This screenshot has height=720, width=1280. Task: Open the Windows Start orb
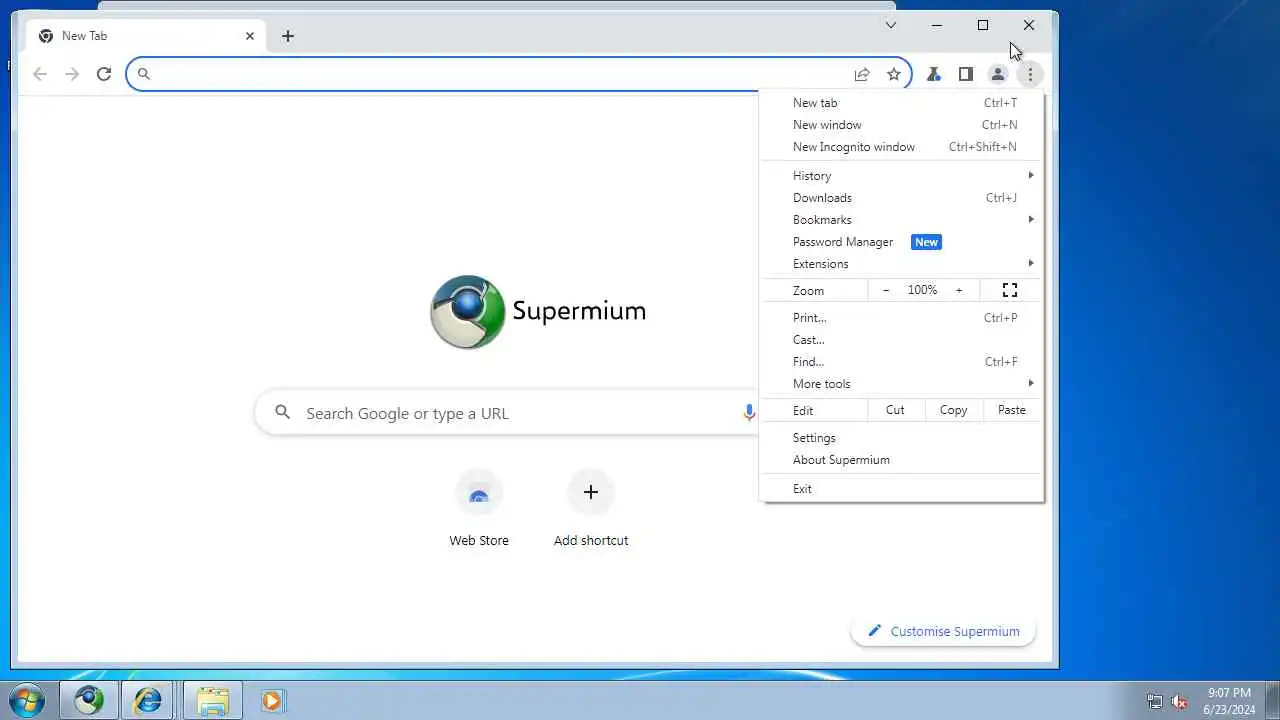(27, 700)
